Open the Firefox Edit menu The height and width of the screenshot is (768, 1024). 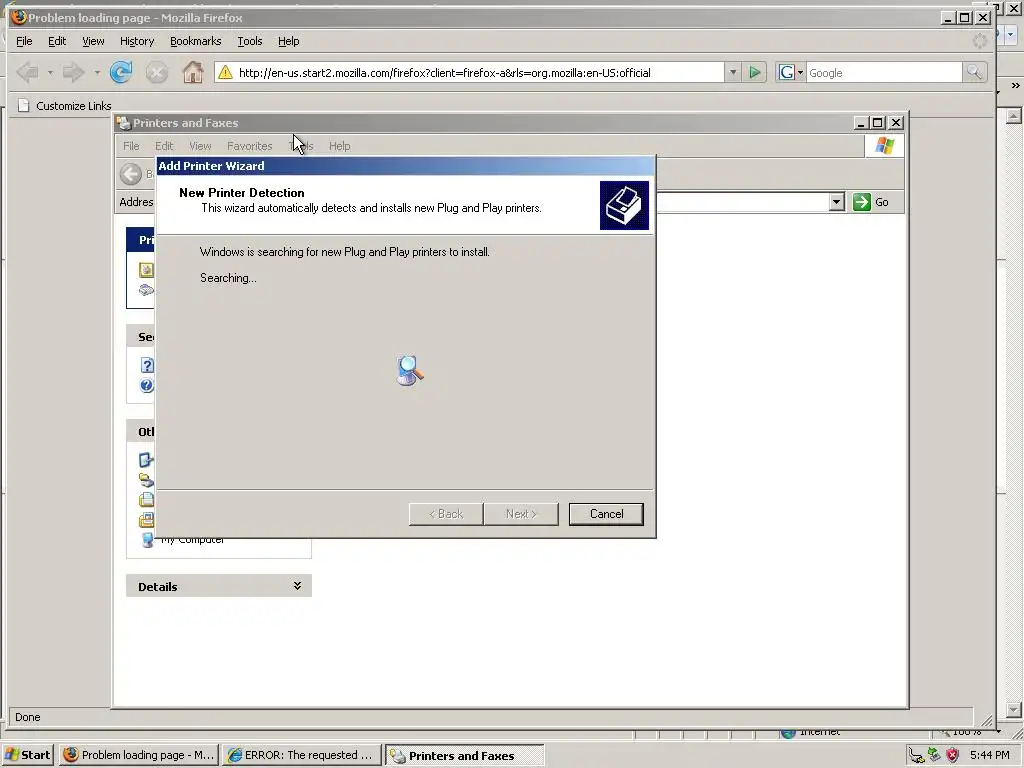tap(57, 41)
